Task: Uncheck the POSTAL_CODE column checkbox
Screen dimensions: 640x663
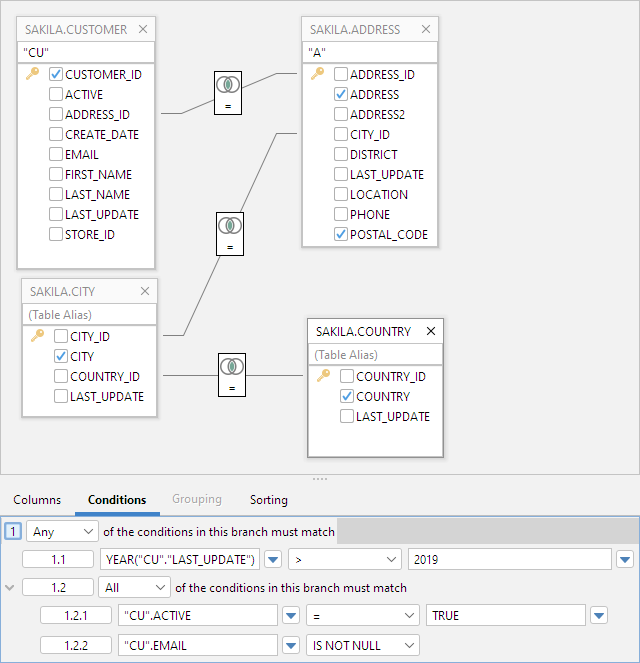Action: [x=341, y=234]
